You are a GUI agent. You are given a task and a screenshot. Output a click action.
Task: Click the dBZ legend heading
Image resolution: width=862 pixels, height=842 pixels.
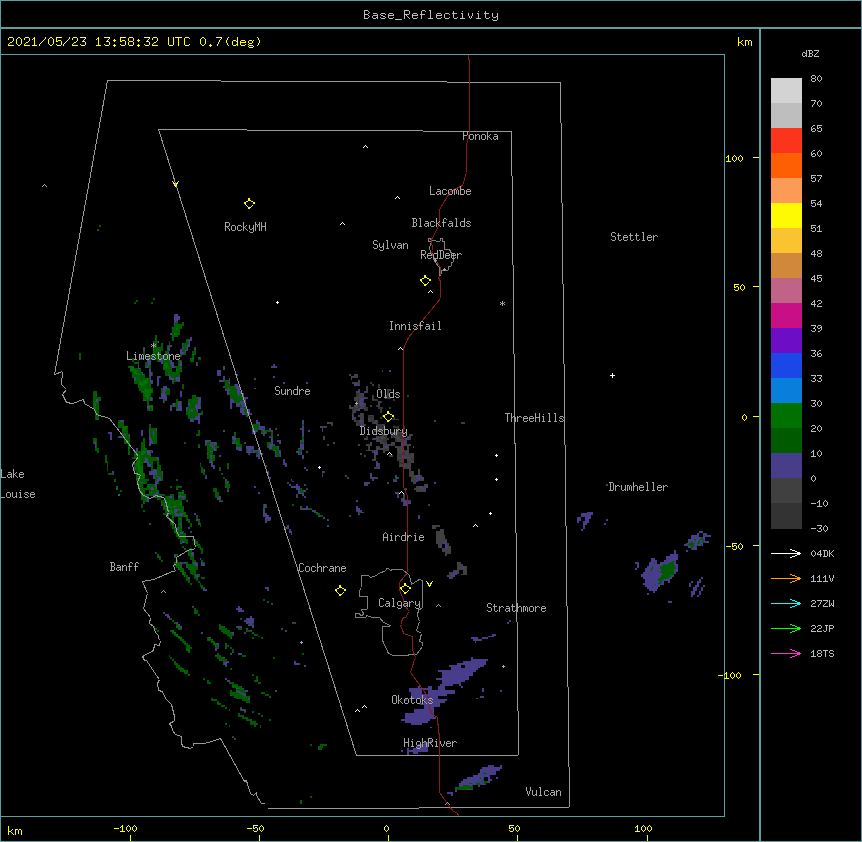click(x=810, y=53)
